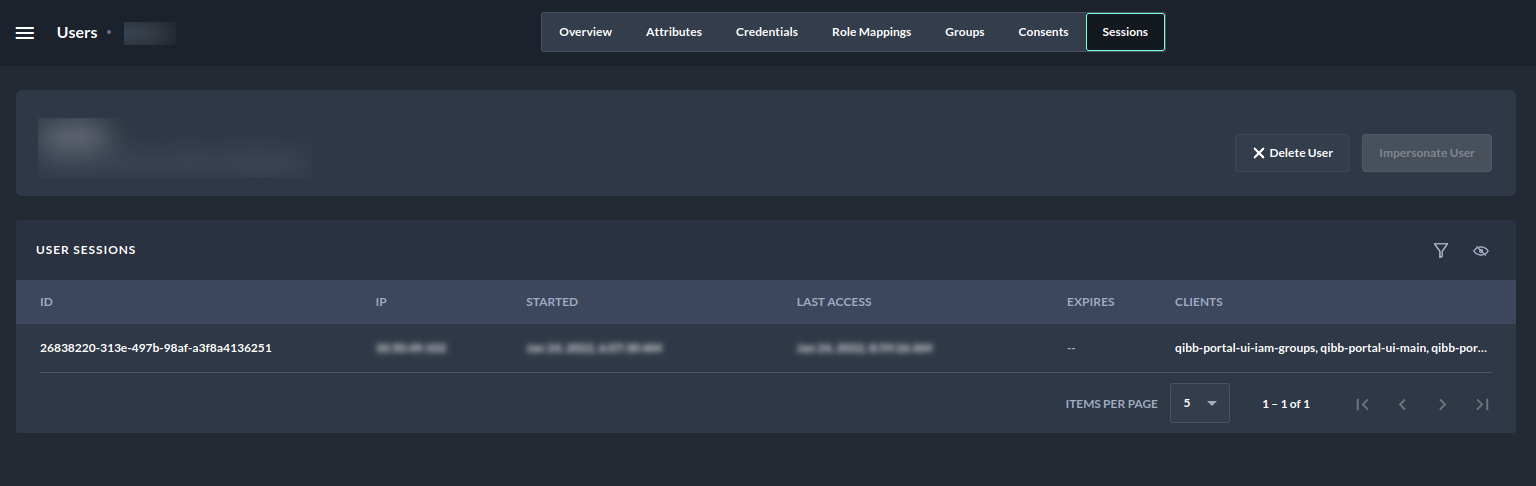Image resolution: width=1536 pixels, height=486 pixels.
Task: Go to next page of sessions
Action: (1442, 404)
